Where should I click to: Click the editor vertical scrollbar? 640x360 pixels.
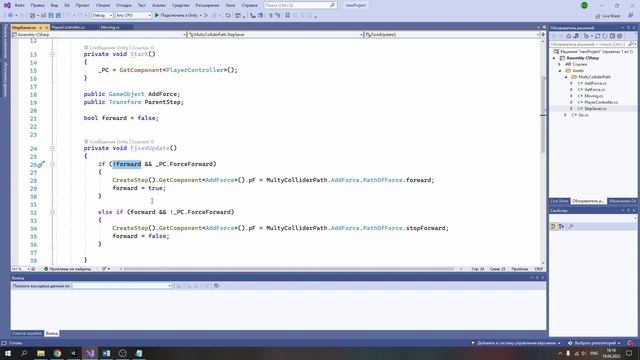tap(543, 114)
